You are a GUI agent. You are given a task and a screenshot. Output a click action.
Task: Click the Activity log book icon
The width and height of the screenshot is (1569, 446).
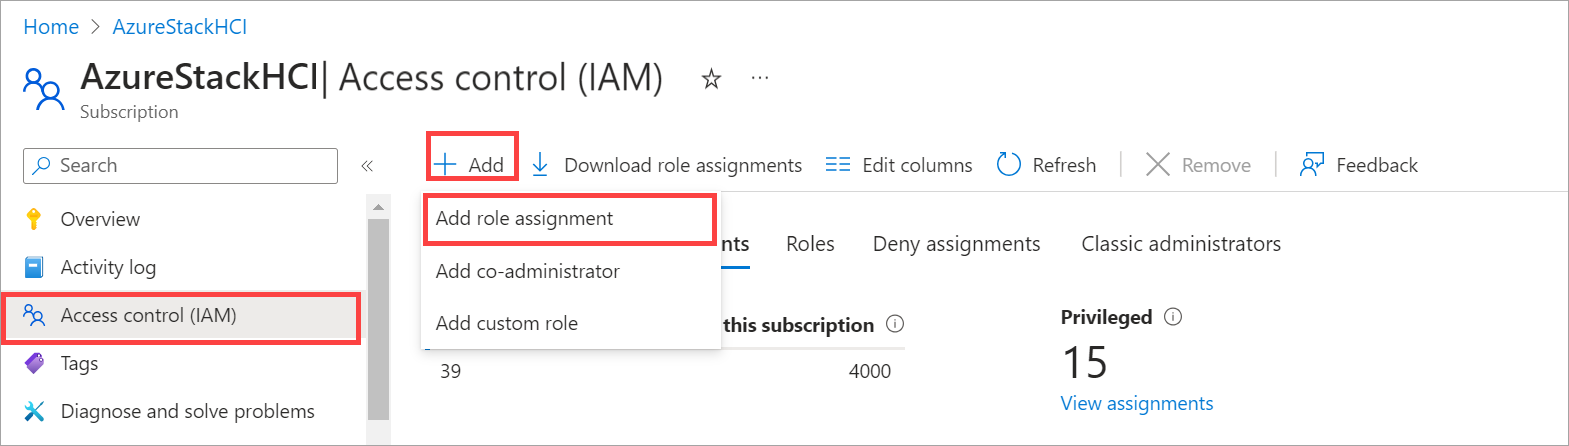[x=34, y=267]
